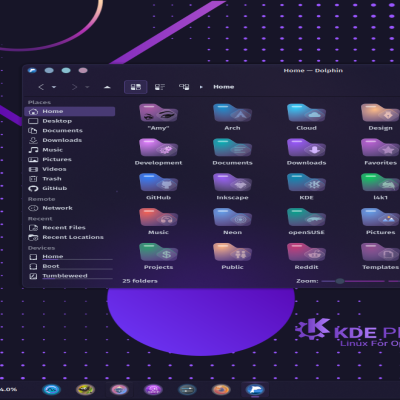Open Network under Remote
Image resolution: width=400 pixels, height=400 pixels.
(70, 208)
